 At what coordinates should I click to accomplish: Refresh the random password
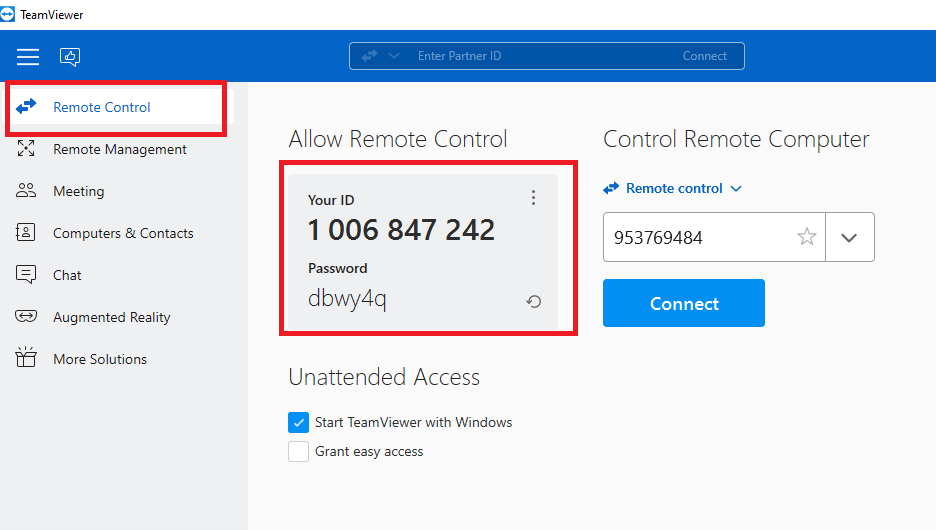click(534, 301)
